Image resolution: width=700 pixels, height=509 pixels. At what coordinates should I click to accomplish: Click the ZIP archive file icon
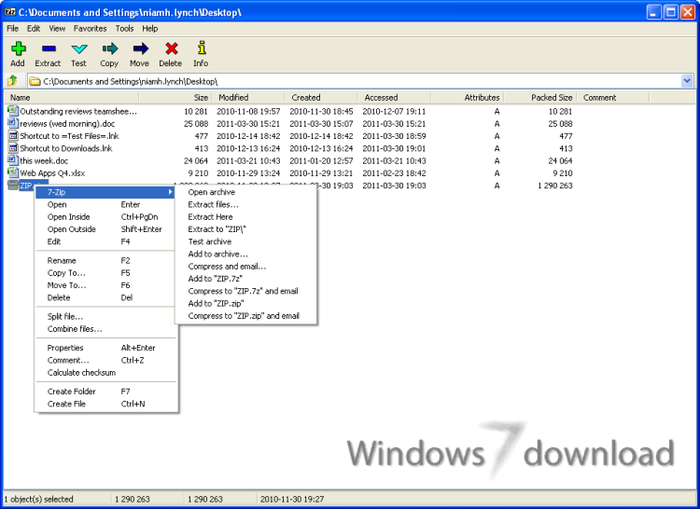(12, 185)
